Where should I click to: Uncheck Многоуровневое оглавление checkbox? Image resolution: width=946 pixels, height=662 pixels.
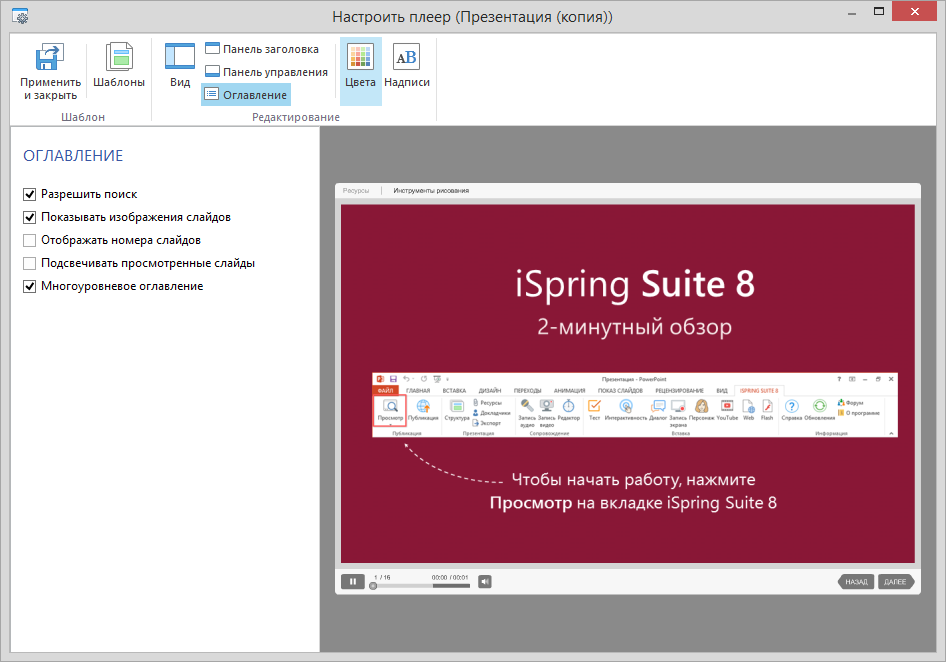[30, 286]
